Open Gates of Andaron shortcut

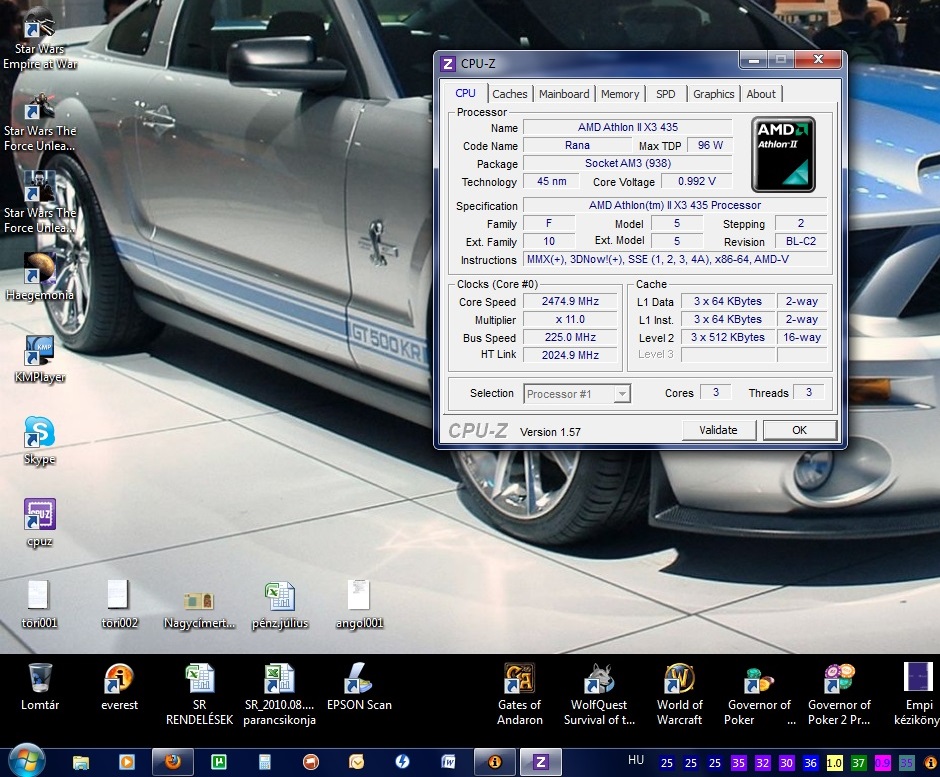tap(519, 694)
